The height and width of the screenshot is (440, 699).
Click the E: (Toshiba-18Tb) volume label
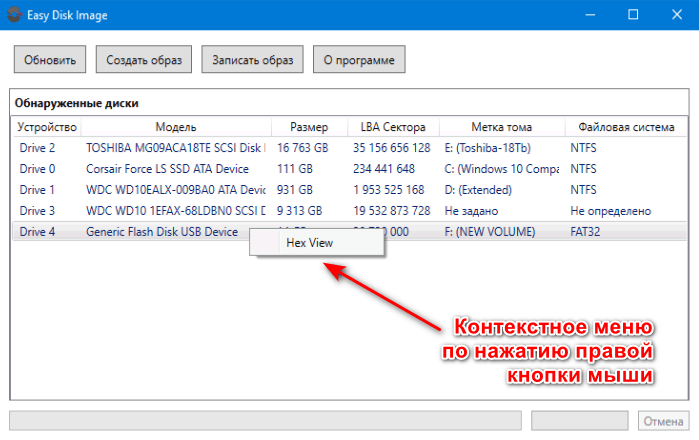point(488,148)
